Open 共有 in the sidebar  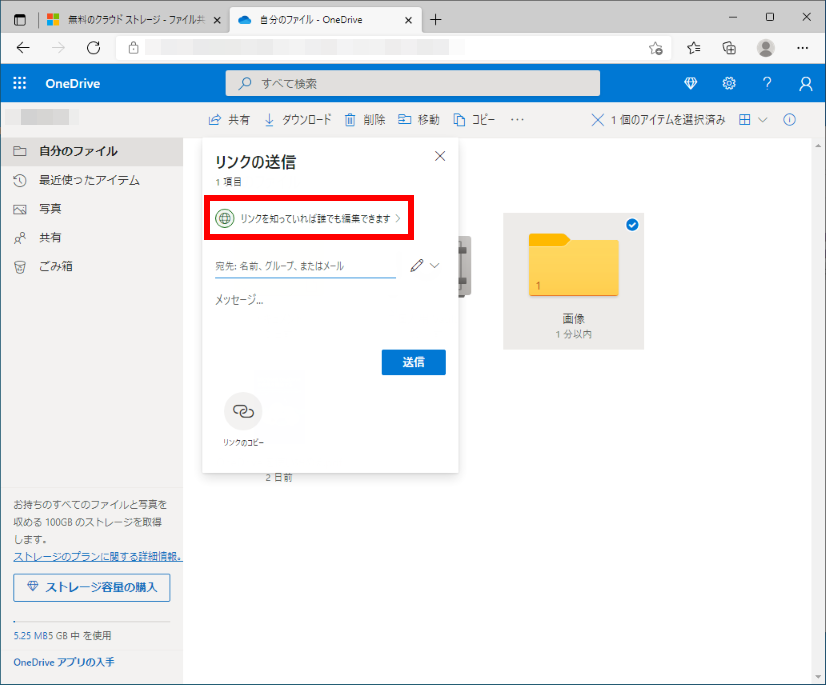pyautogui.click(x=92, y=238)
